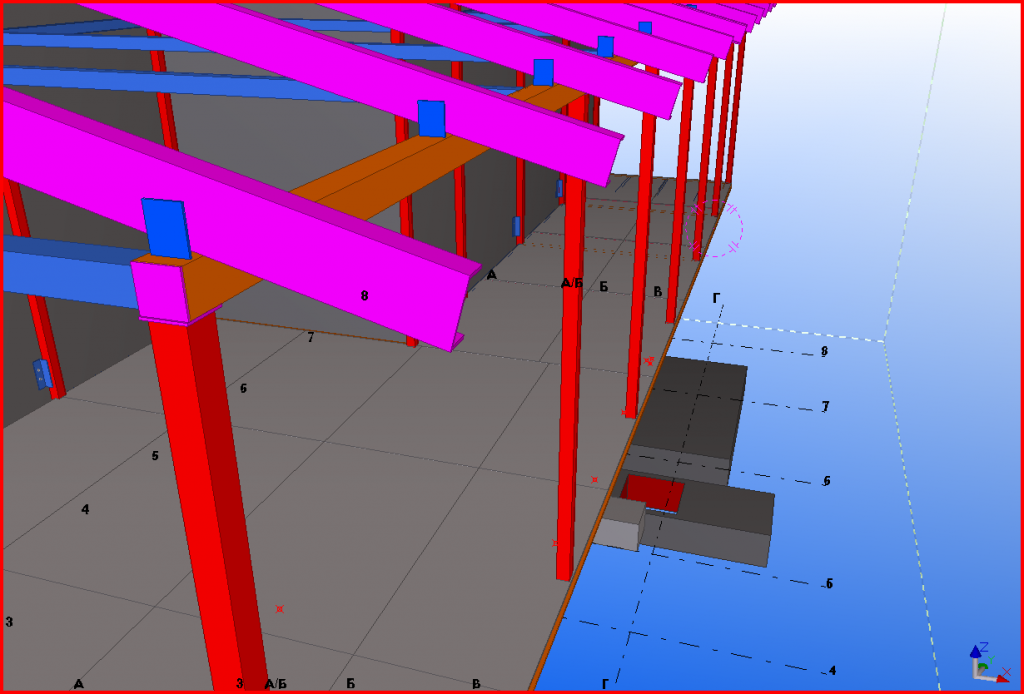Select the blue bracket on the left wall column
Screen dimensions: 1024x694
(x=42, y=373)
